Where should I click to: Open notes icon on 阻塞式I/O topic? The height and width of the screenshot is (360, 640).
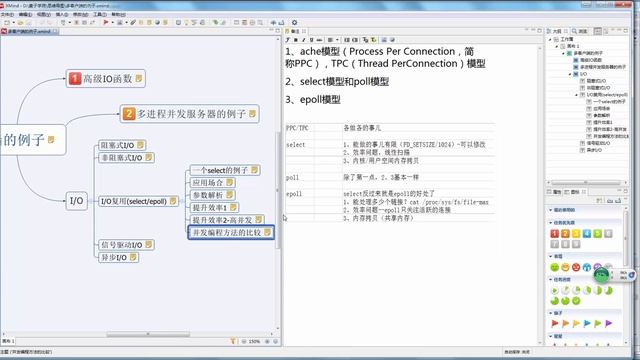tap(140, 144)
